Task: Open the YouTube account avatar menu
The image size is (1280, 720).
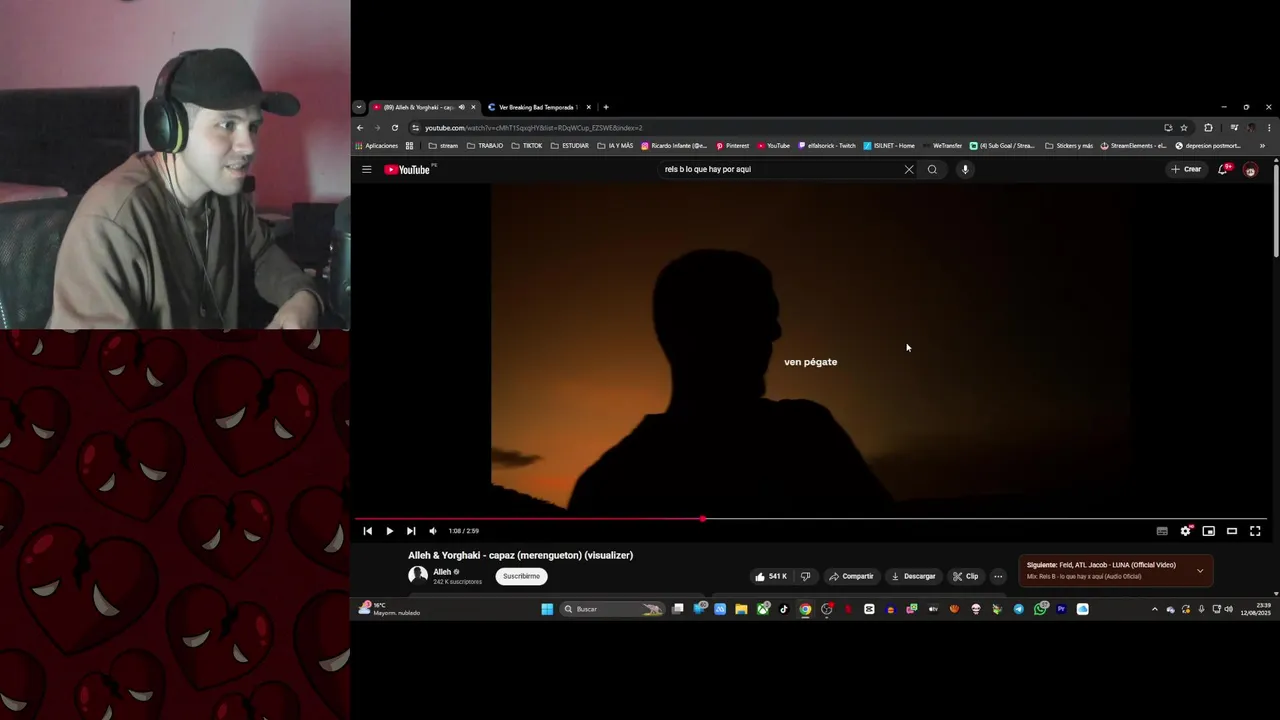Action: pyautogui.click(x=1250, y=169)
